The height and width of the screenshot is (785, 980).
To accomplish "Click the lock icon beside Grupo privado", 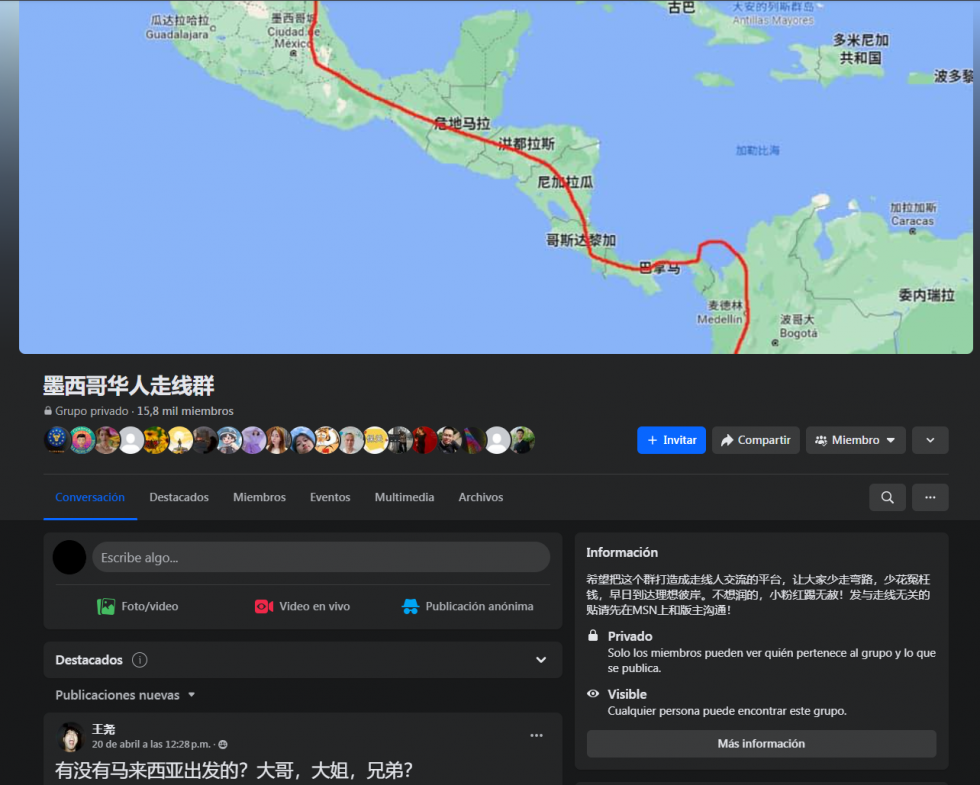I will 48,411.
